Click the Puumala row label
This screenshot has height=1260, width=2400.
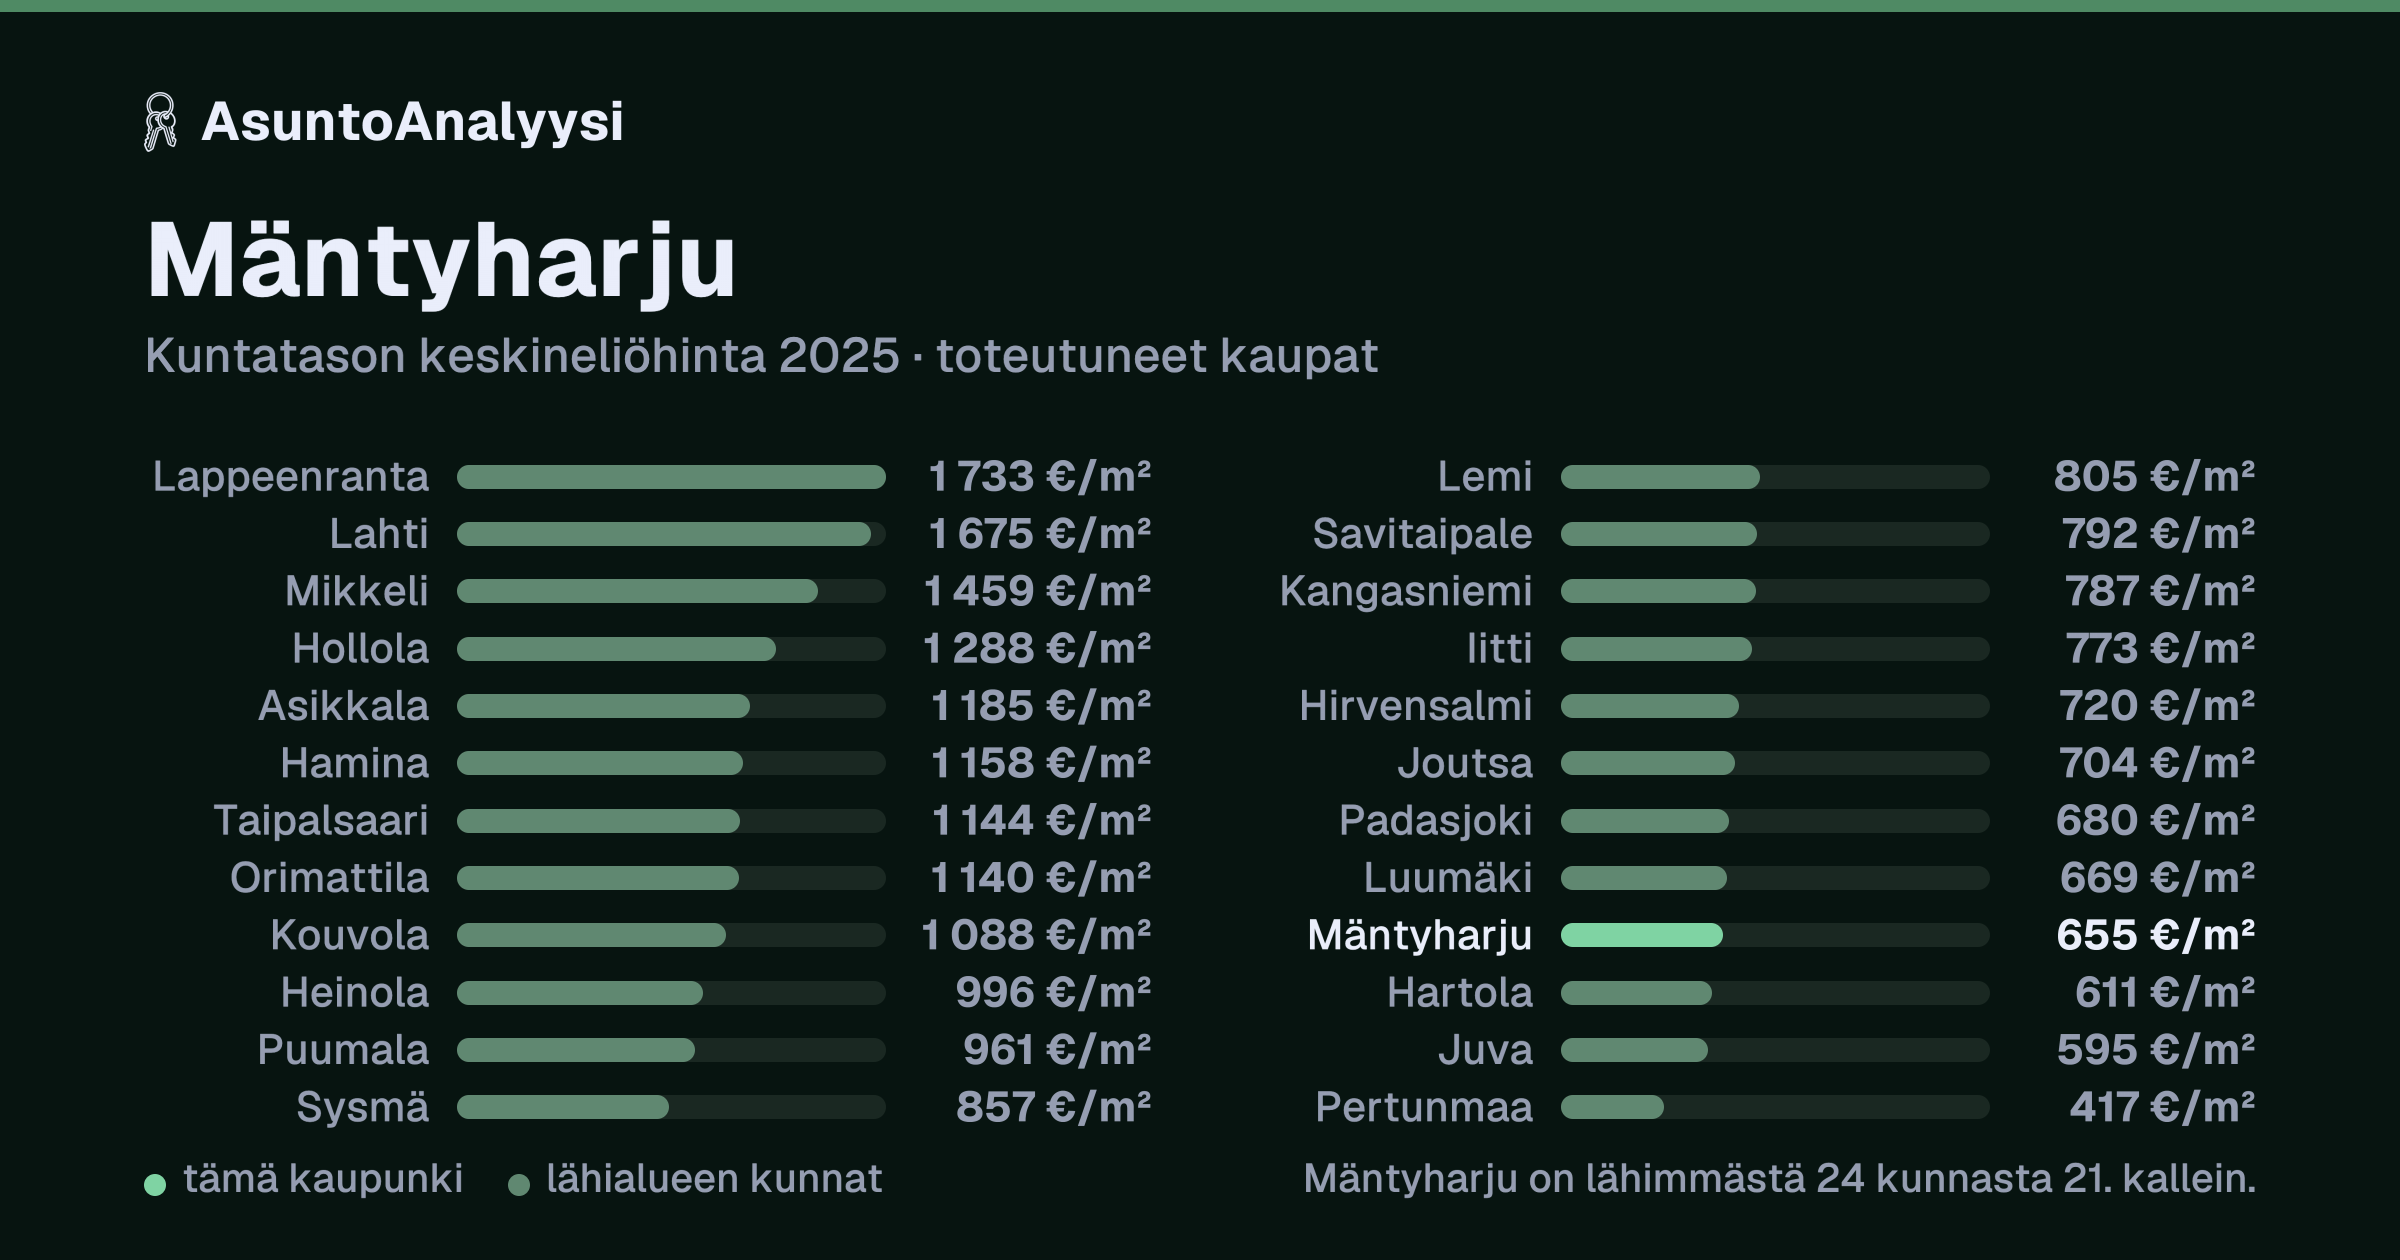pos(343,1050)
